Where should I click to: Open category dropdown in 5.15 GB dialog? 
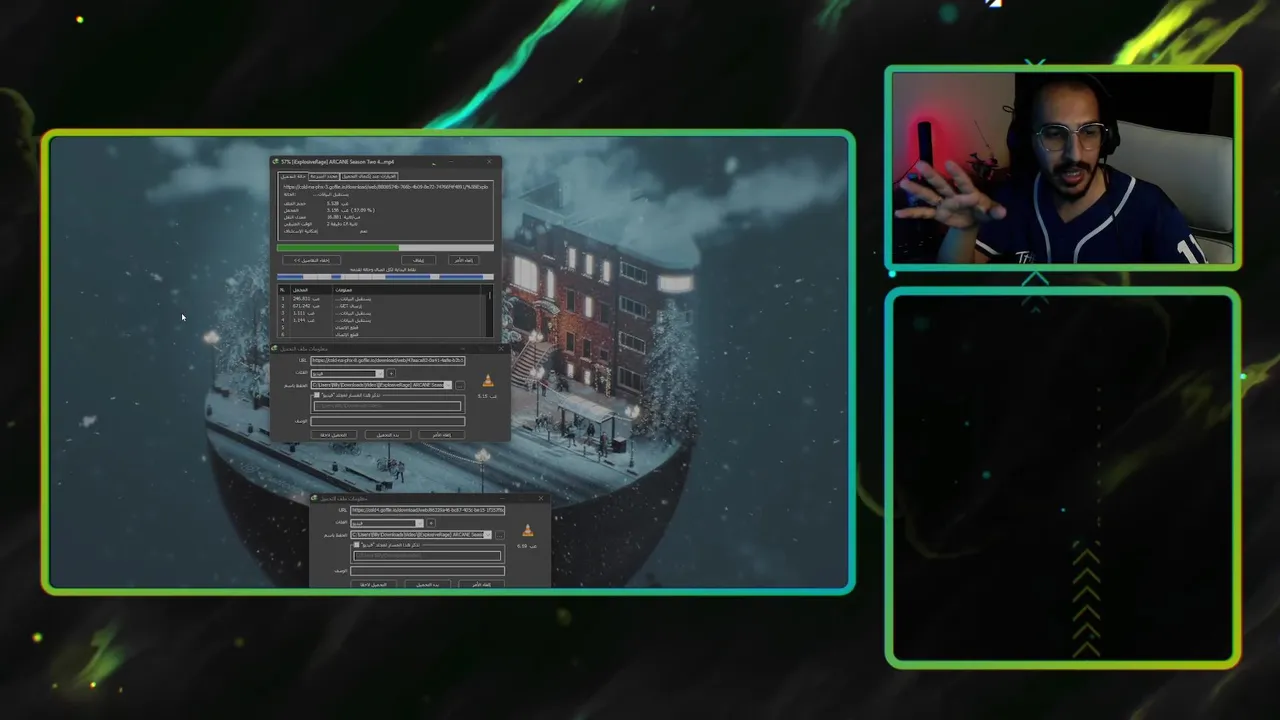pyautogui.click(x=347, y=374)
